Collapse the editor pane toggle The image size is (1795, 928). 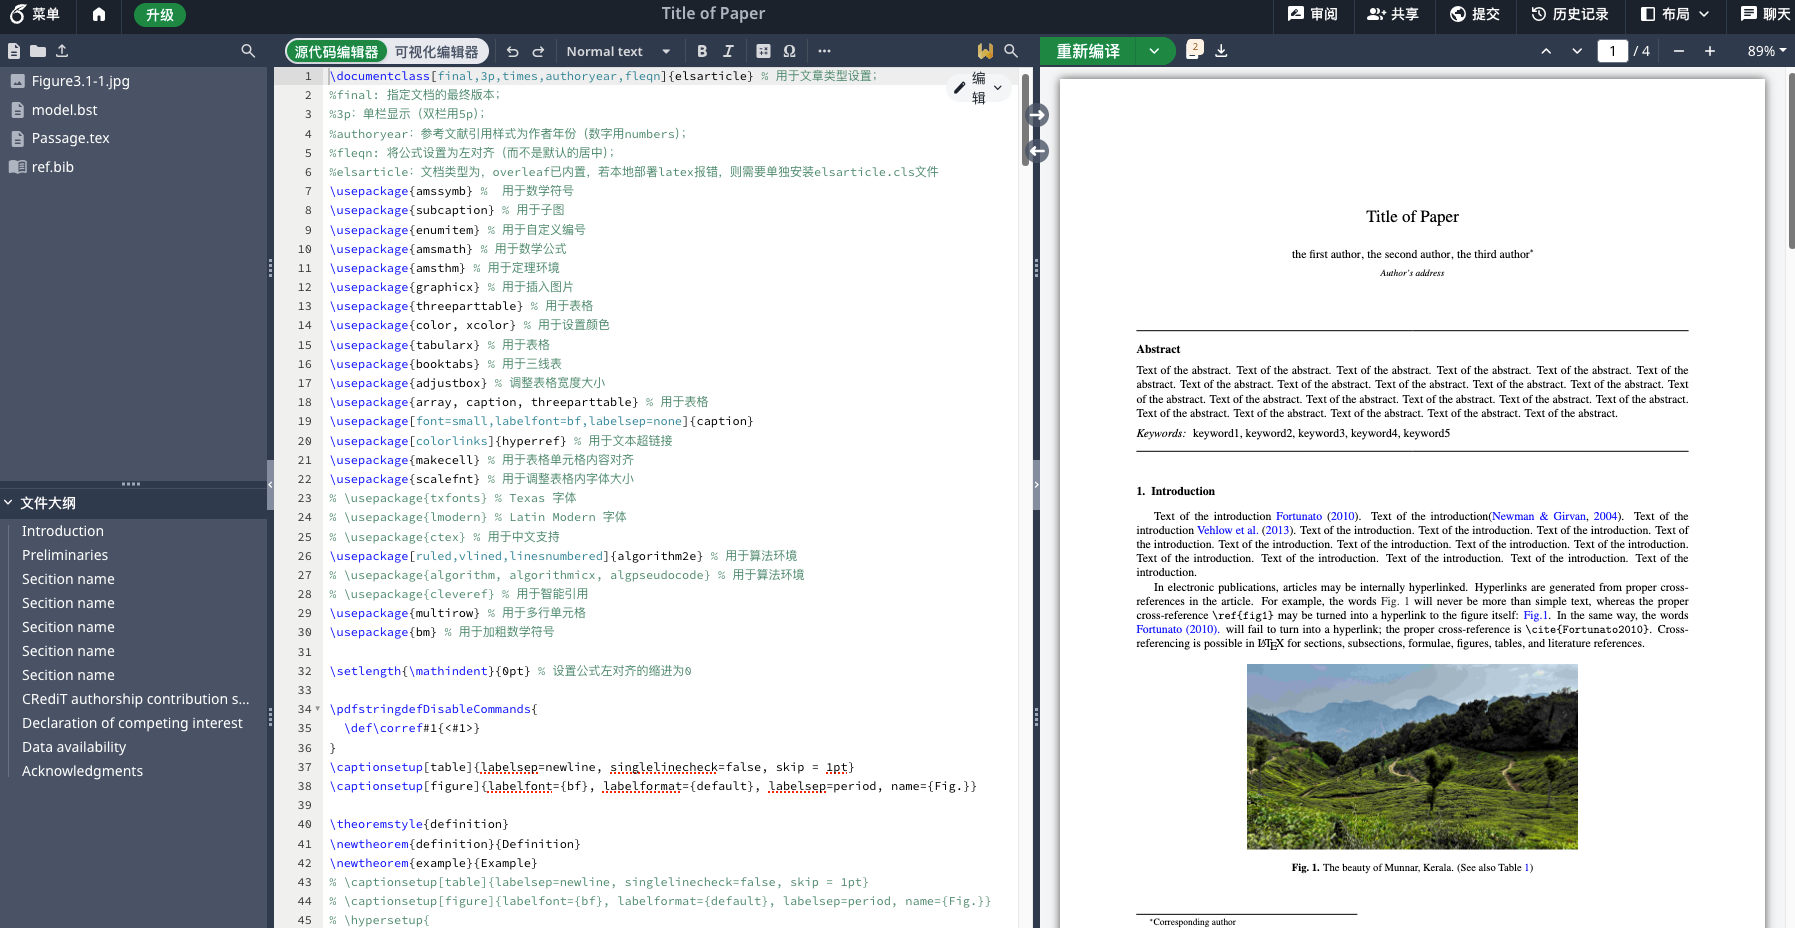(1036, 485)
